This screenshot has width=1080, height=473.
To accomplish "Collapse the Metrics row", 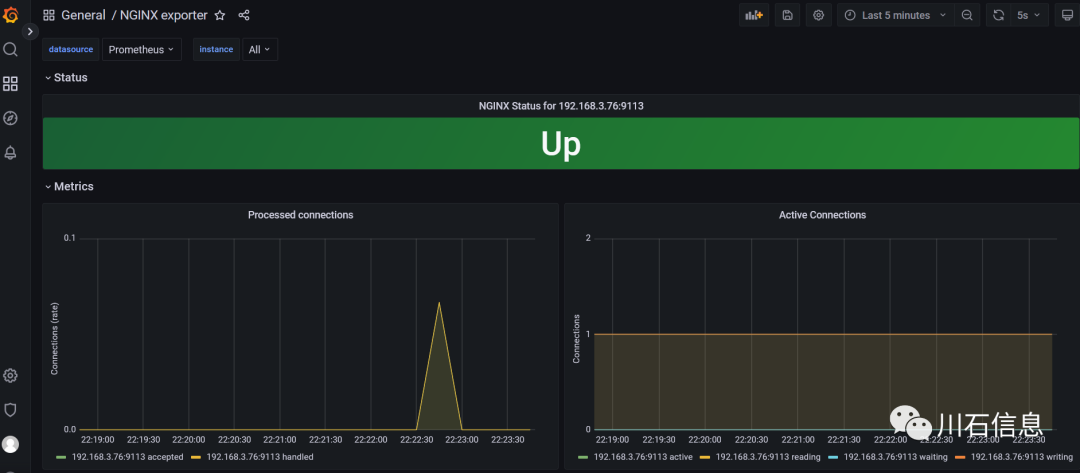I will coord(69,187).
